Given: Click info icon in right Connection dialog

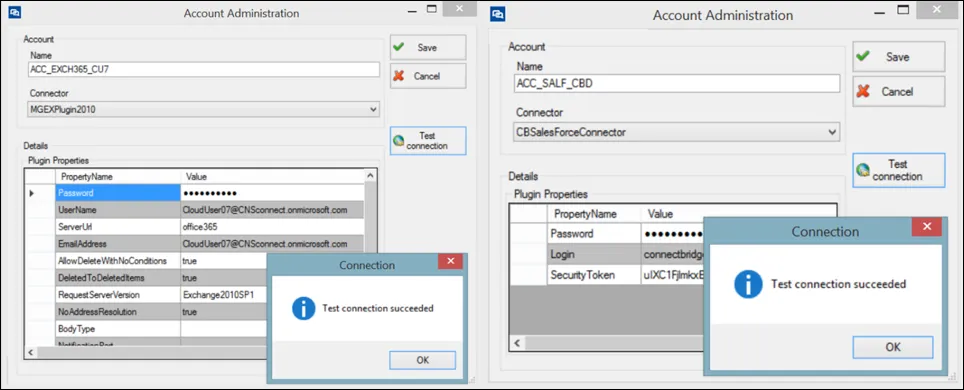Looking at the screenshot, I should pos(748,284).
